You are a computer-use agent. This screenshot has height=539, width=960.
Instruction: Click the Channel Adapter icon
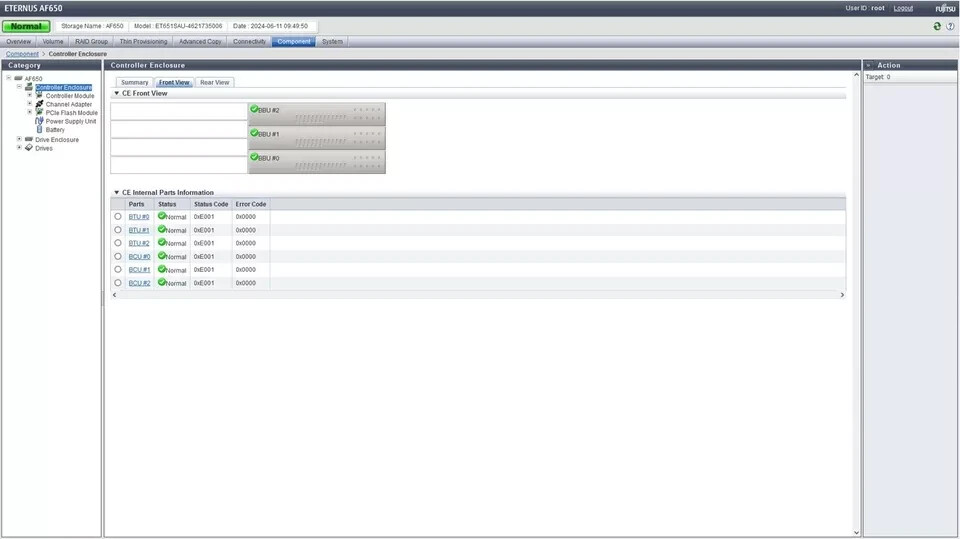click(x=39, y=104)
